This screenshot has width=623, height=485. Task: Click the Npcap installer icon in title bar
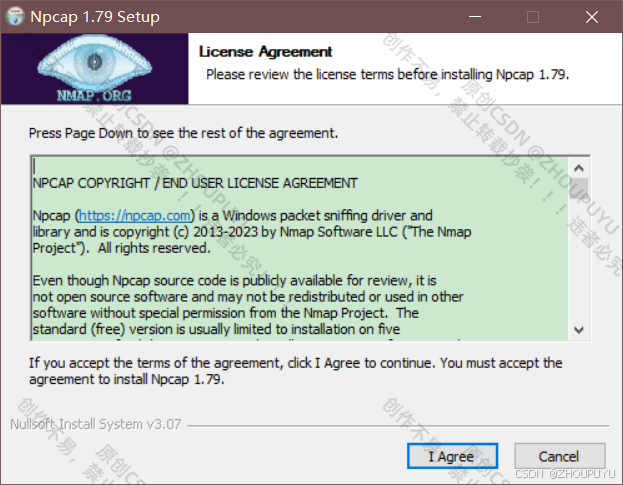[15, 17]
